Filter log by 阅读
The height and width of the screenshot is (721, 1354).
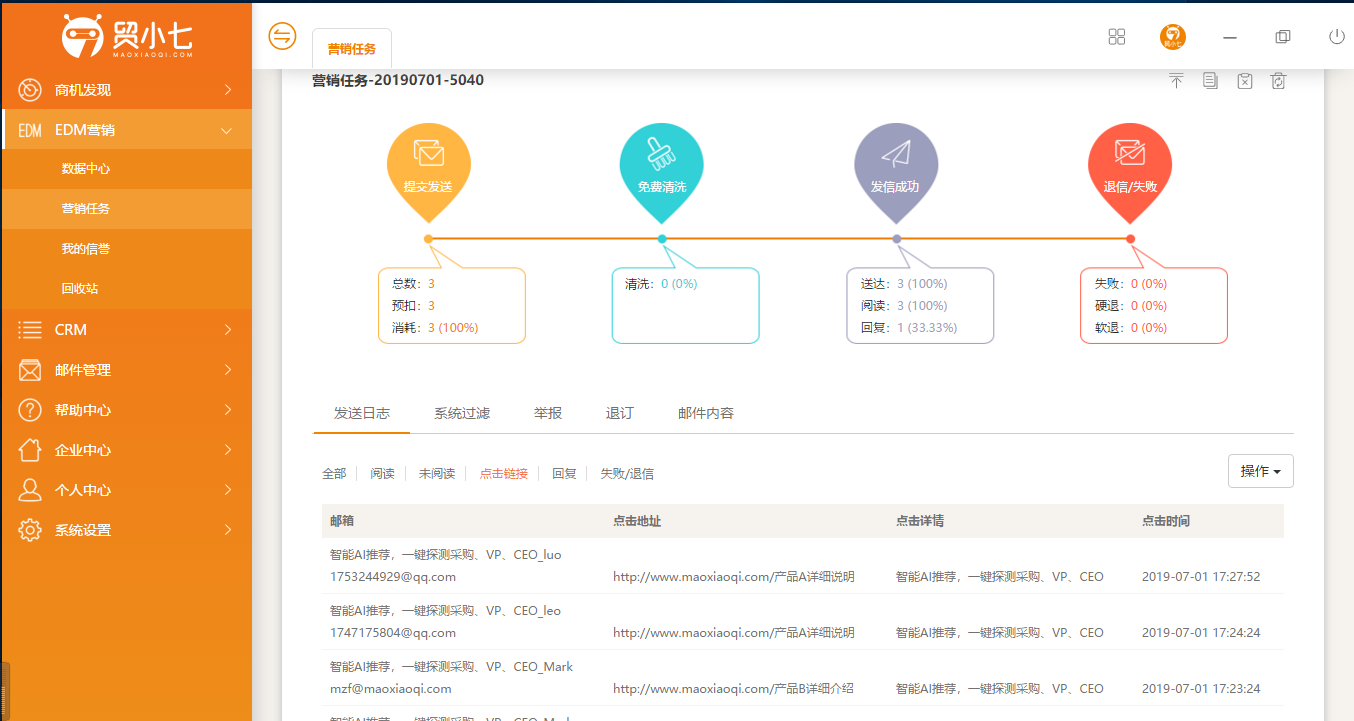pos(382,474)
